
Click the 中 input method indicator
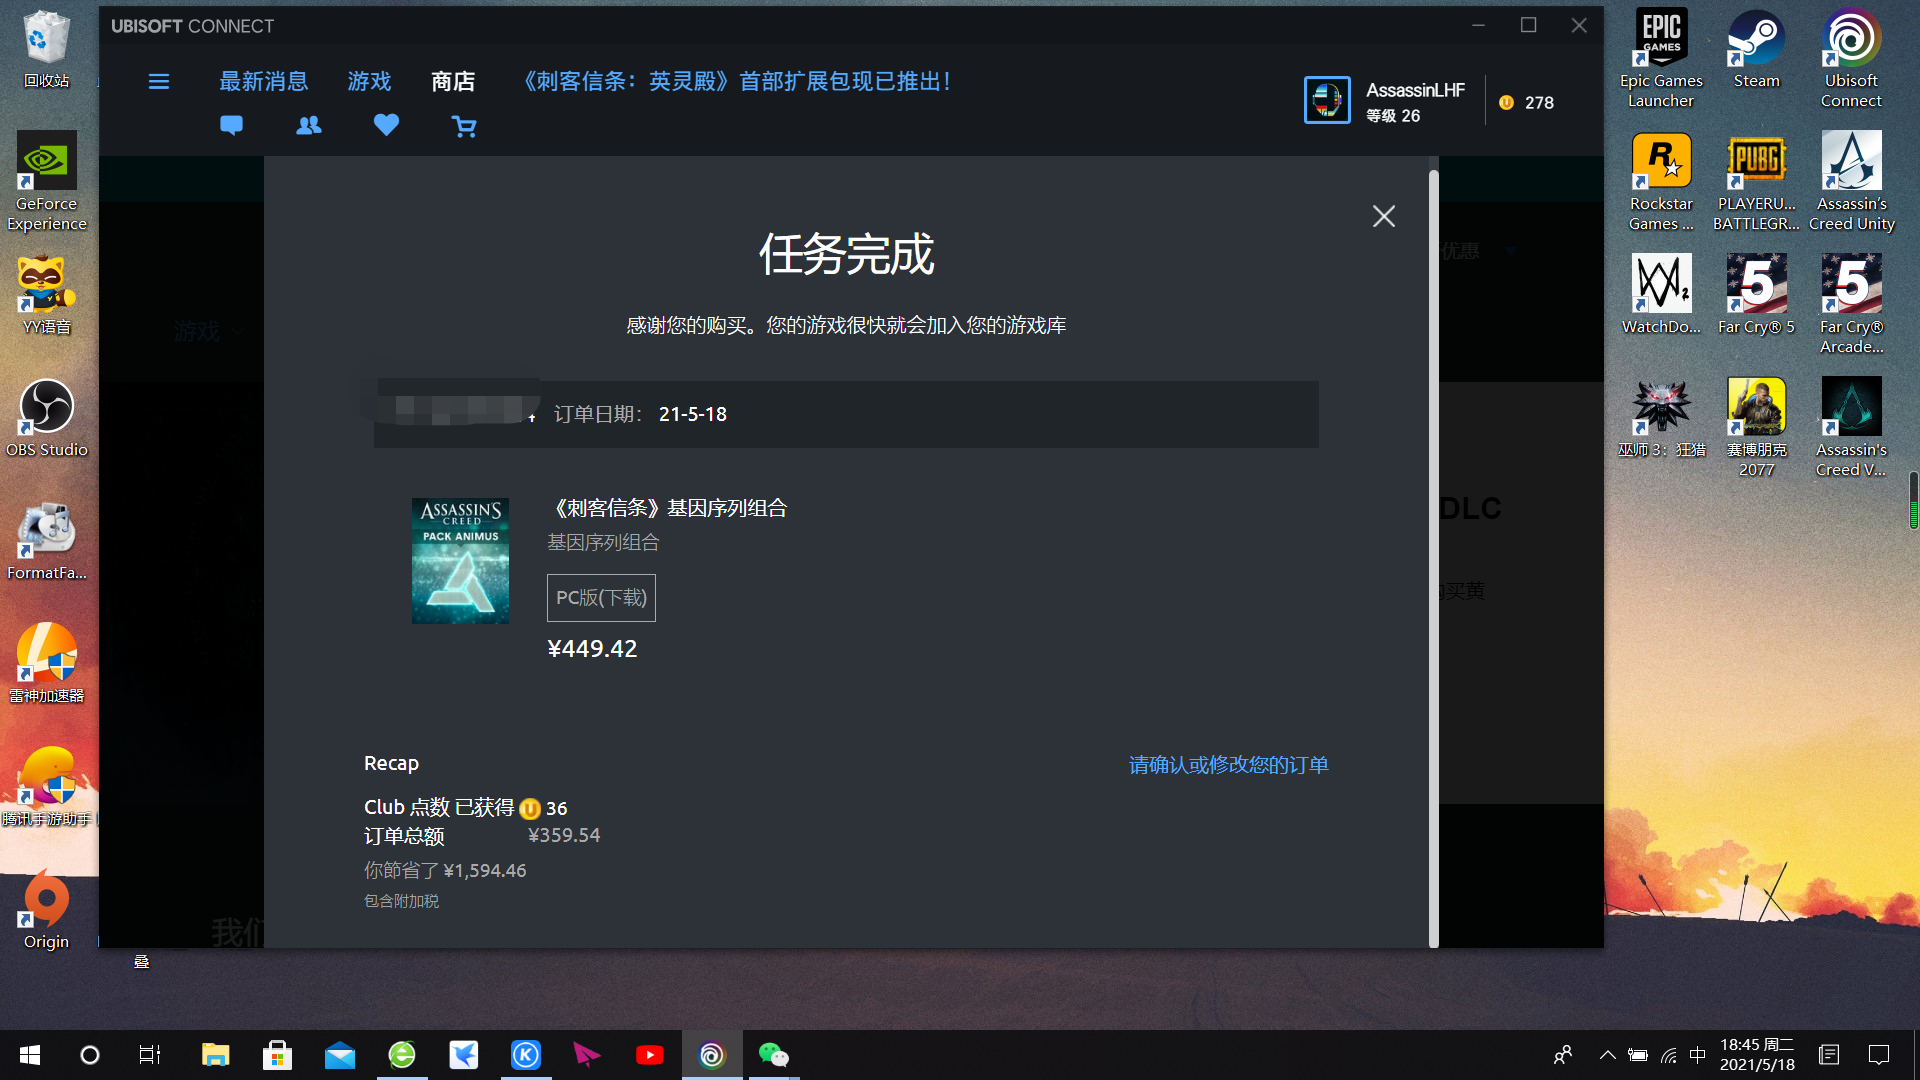click(1698, 1055)
